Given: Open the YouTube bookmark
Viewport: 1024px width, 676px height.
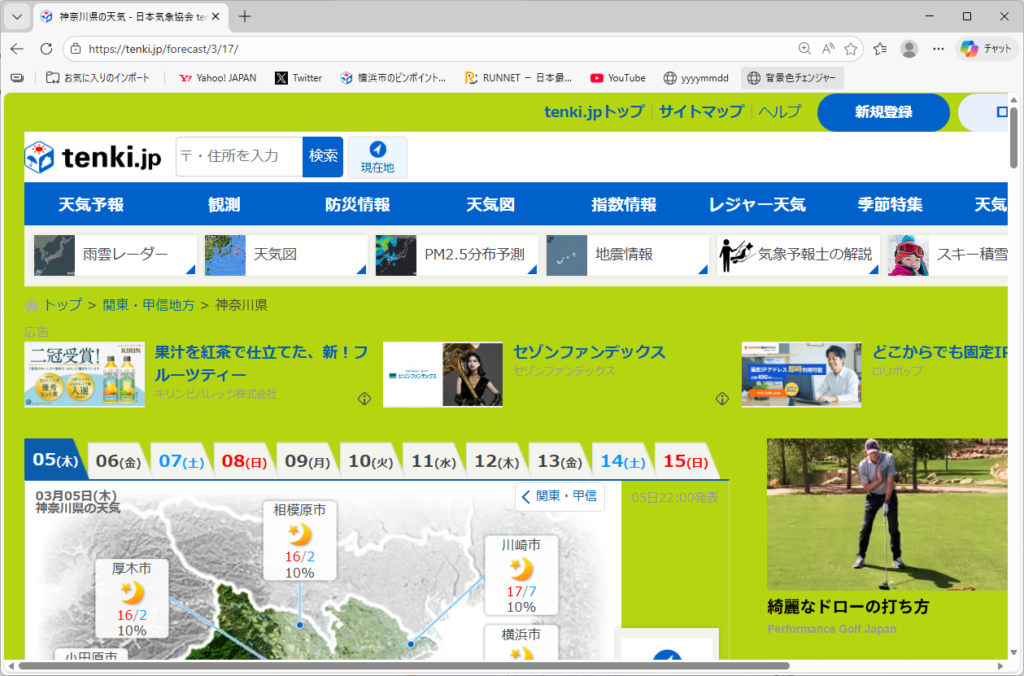Looking at the screenshot, I should click(617, 77).
